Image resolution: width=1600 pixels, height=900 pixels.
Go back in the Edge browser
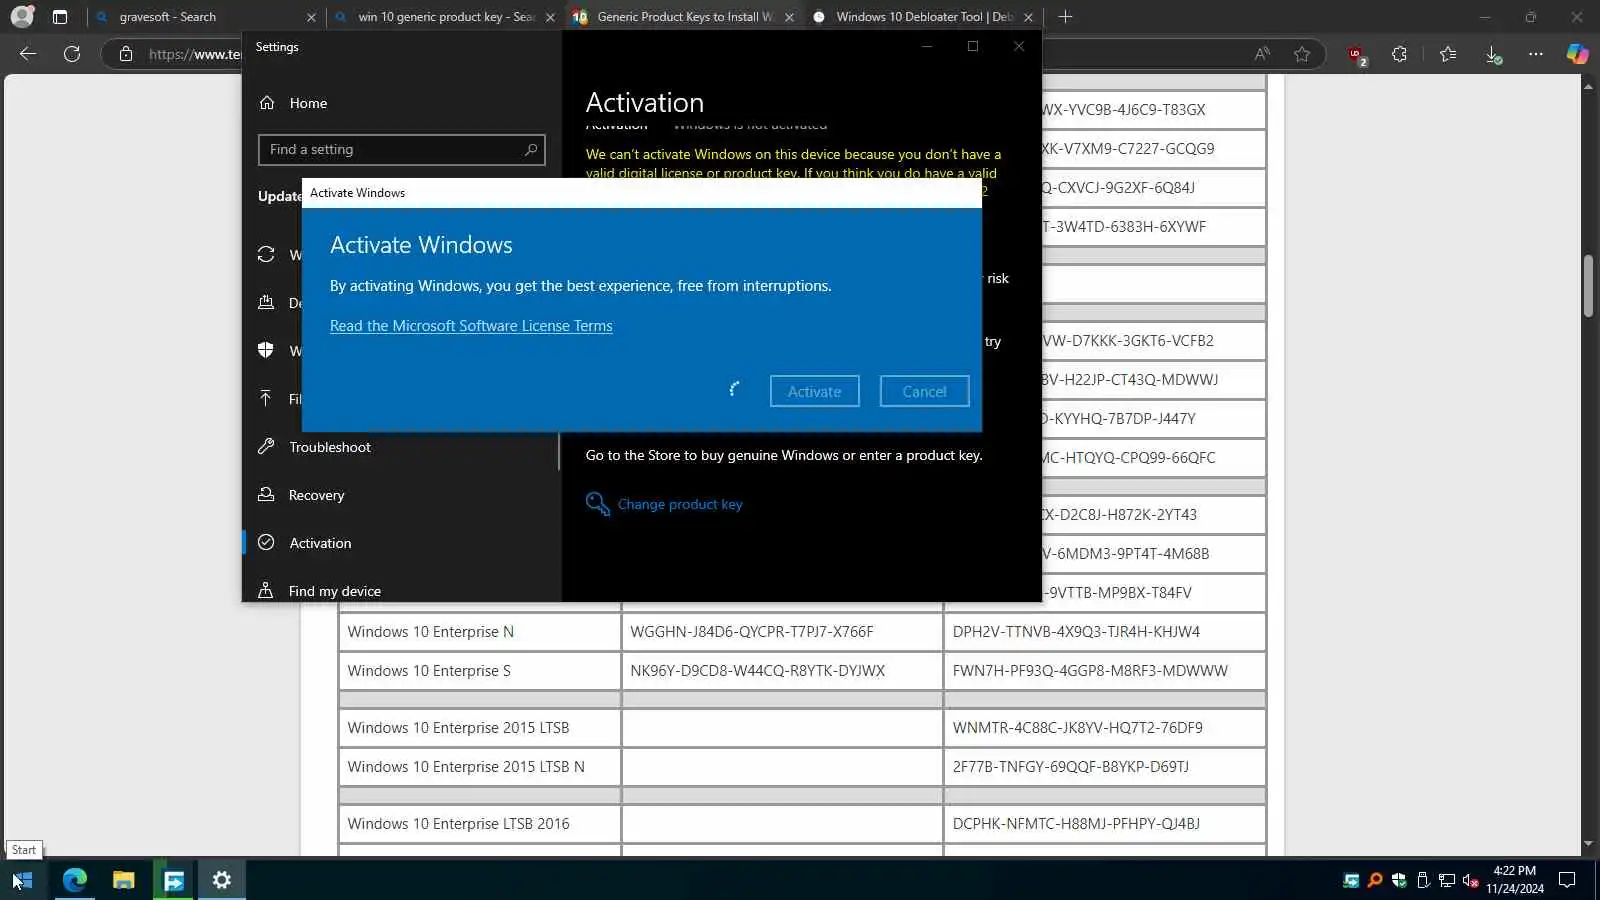28,54
